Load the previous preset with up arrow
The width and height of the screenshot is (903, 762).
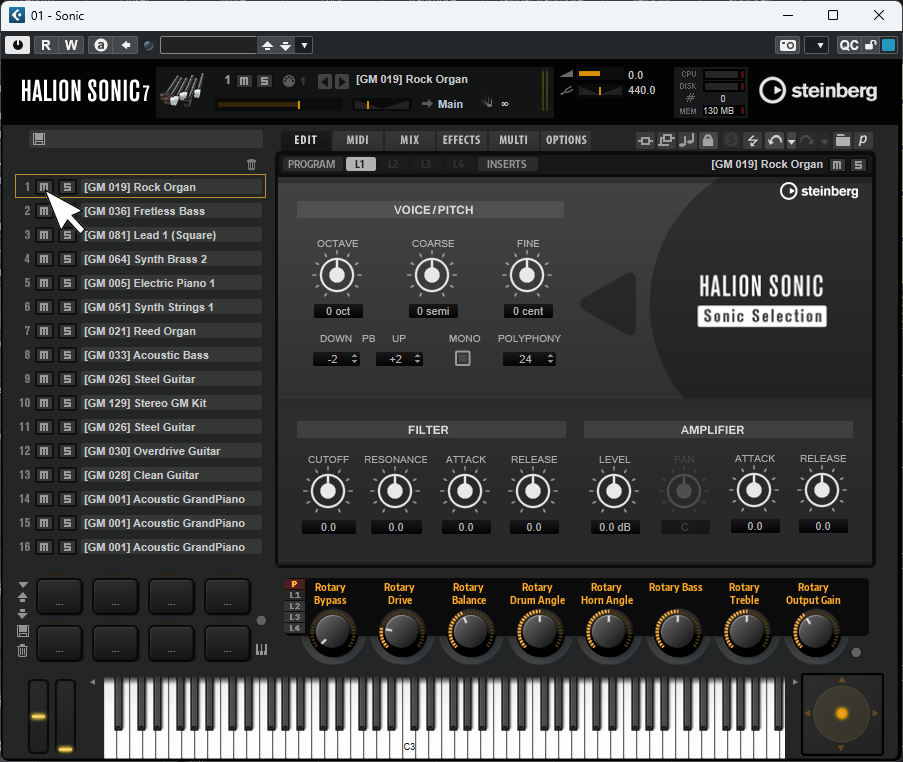pyautogui.click(x=267, y=45)
